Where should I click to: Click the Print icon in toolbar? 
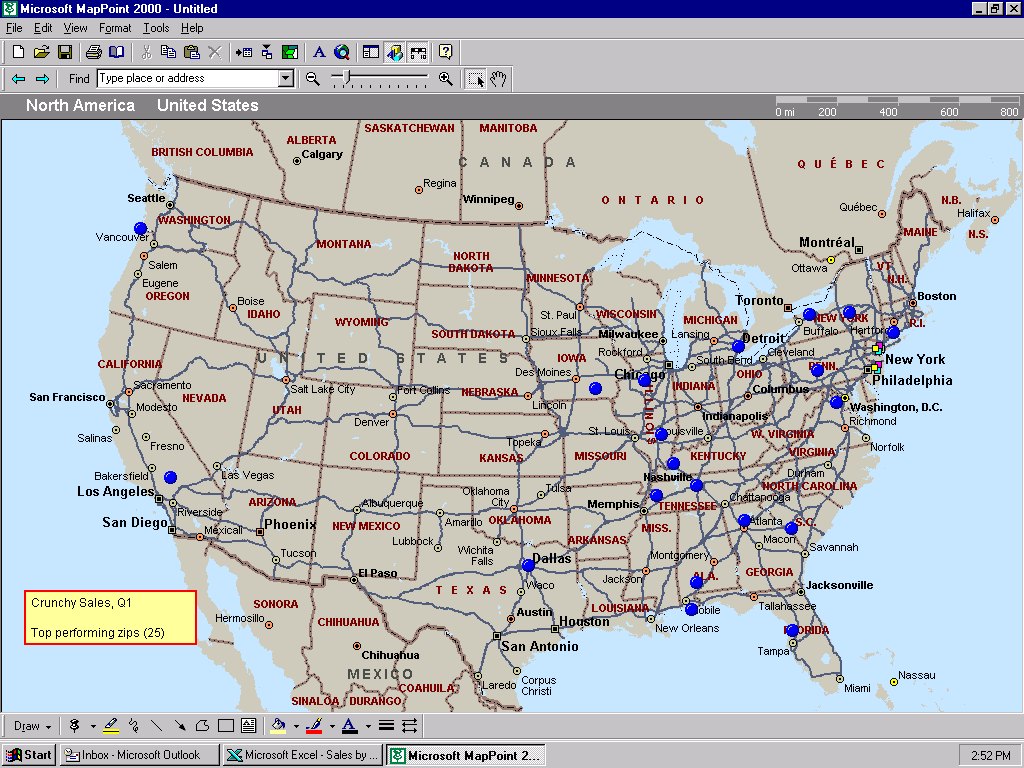(x=93, y=52)
